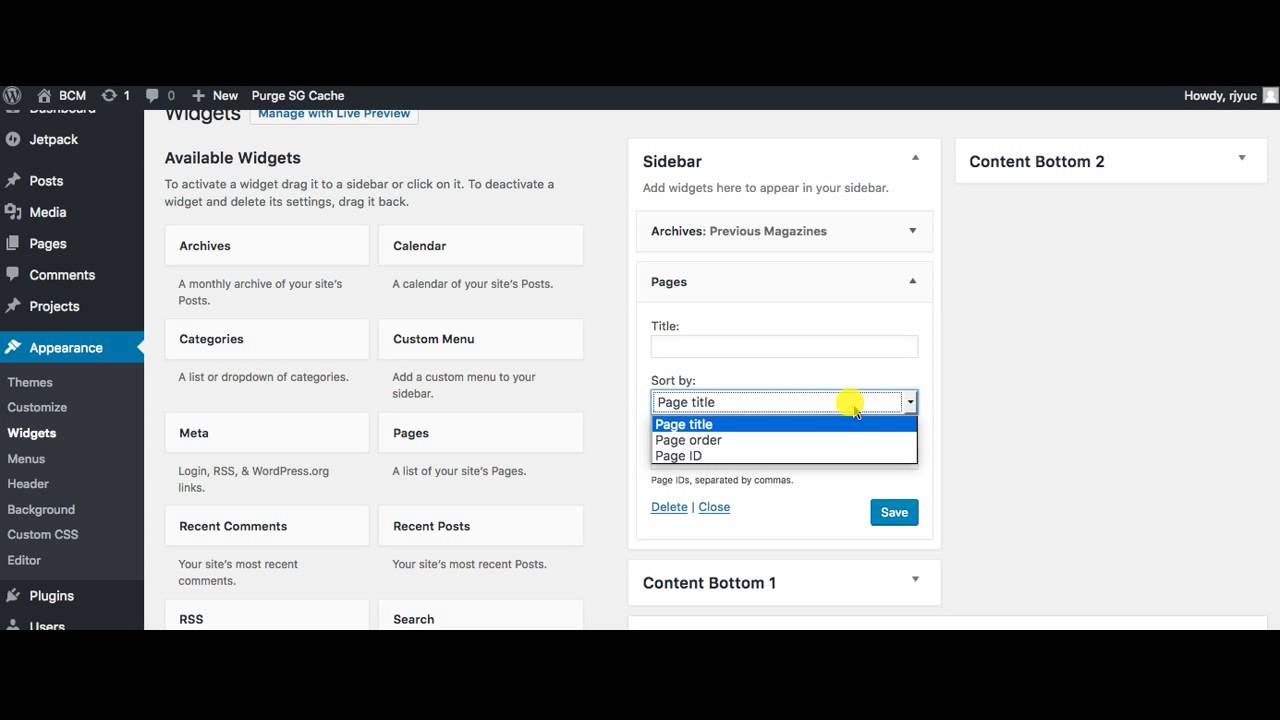The image size is (1280, 720).
Task: Click the Close link in Pages widget
Action: [714, 507]
